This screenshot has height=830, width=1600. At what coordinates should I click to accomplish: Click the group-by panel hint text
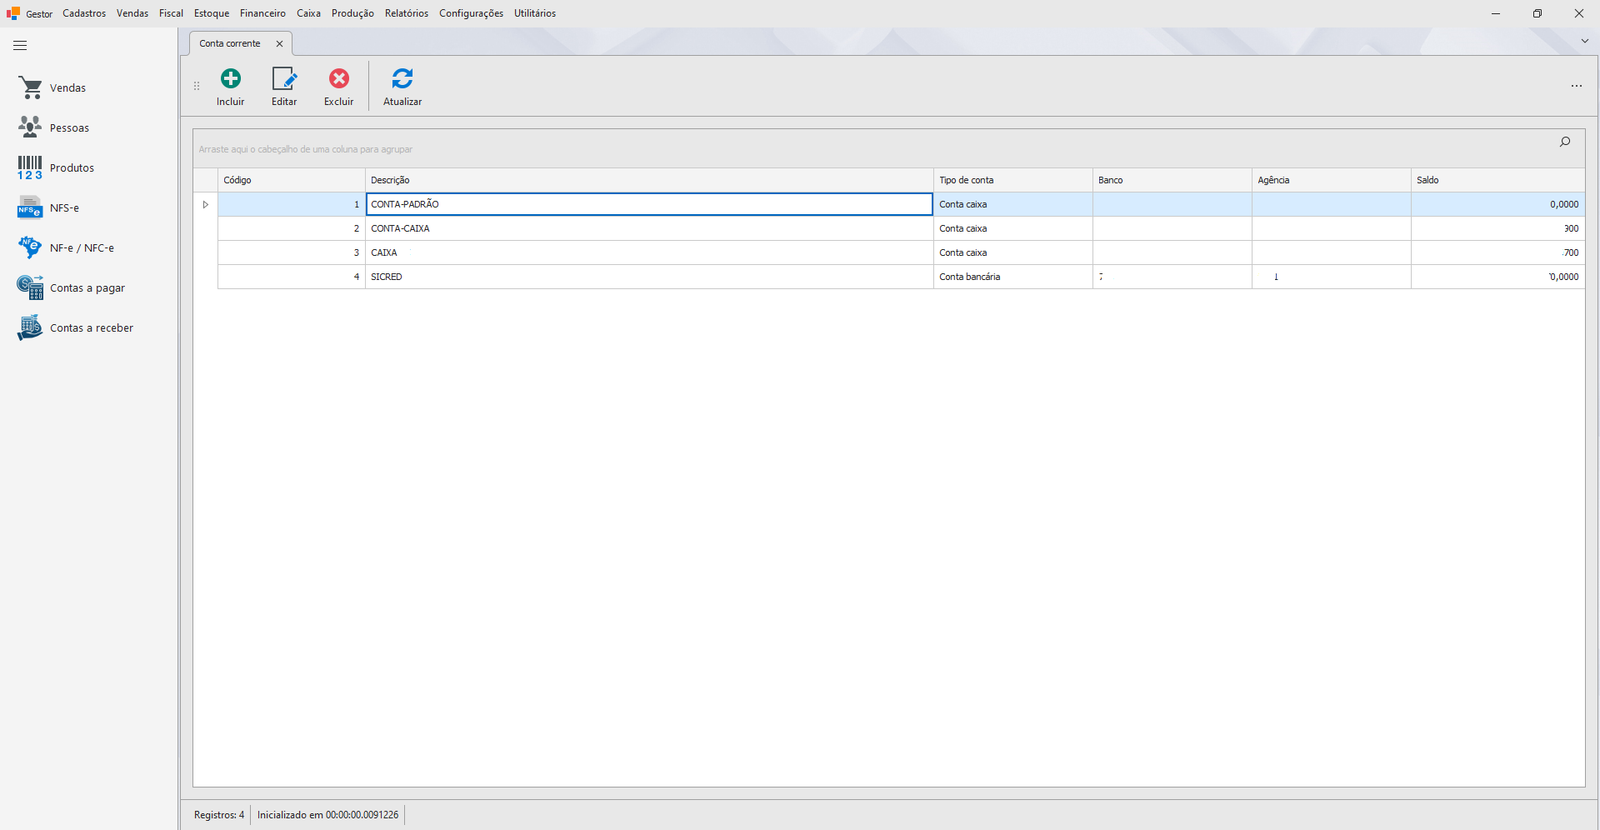click(x=305, y=149)
